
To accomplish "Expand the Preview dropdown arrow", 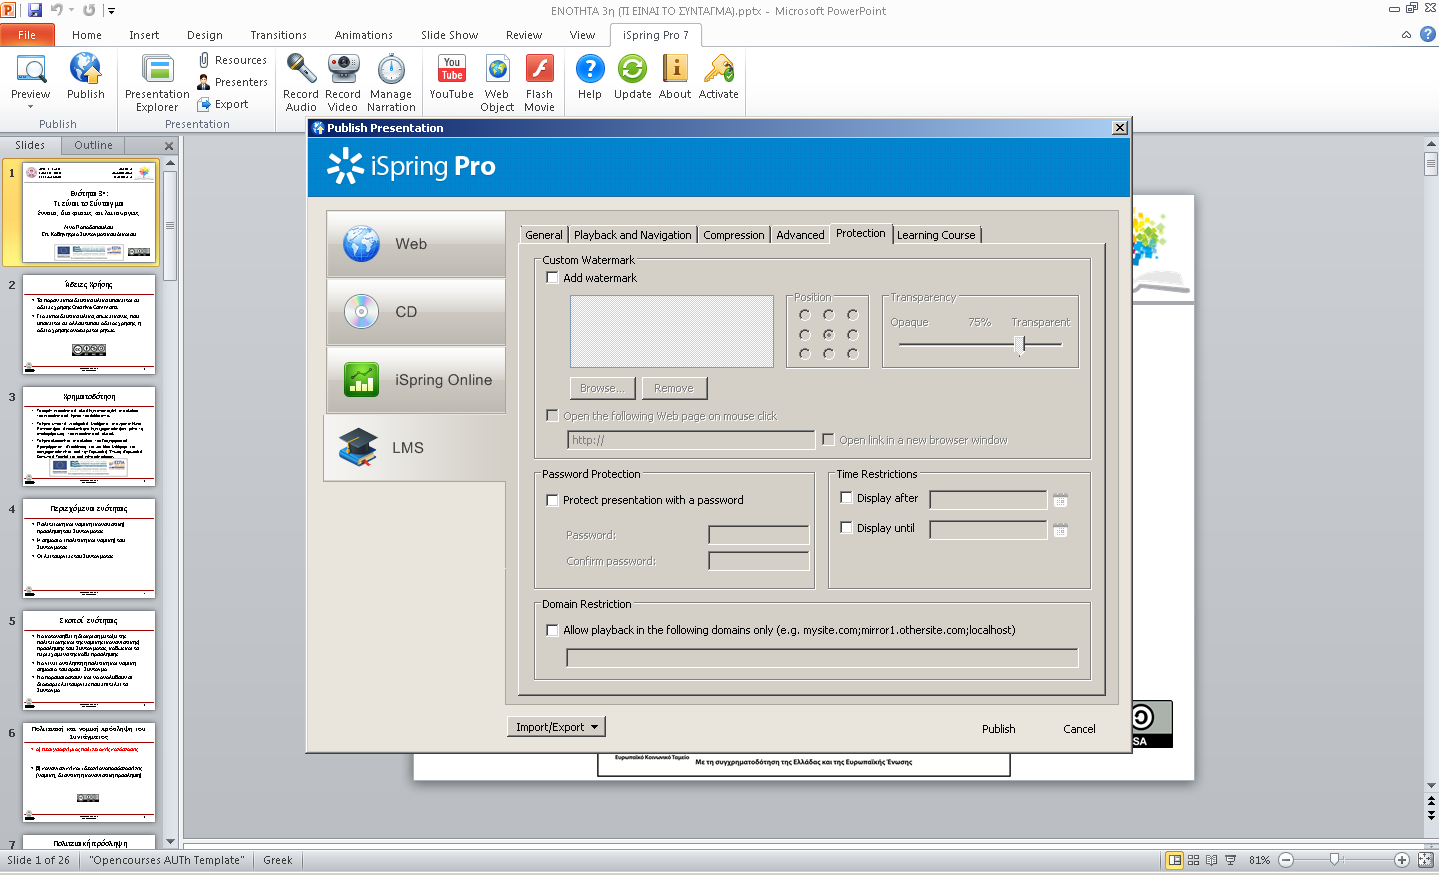I will pyautogui.click(x=31, y=106).
